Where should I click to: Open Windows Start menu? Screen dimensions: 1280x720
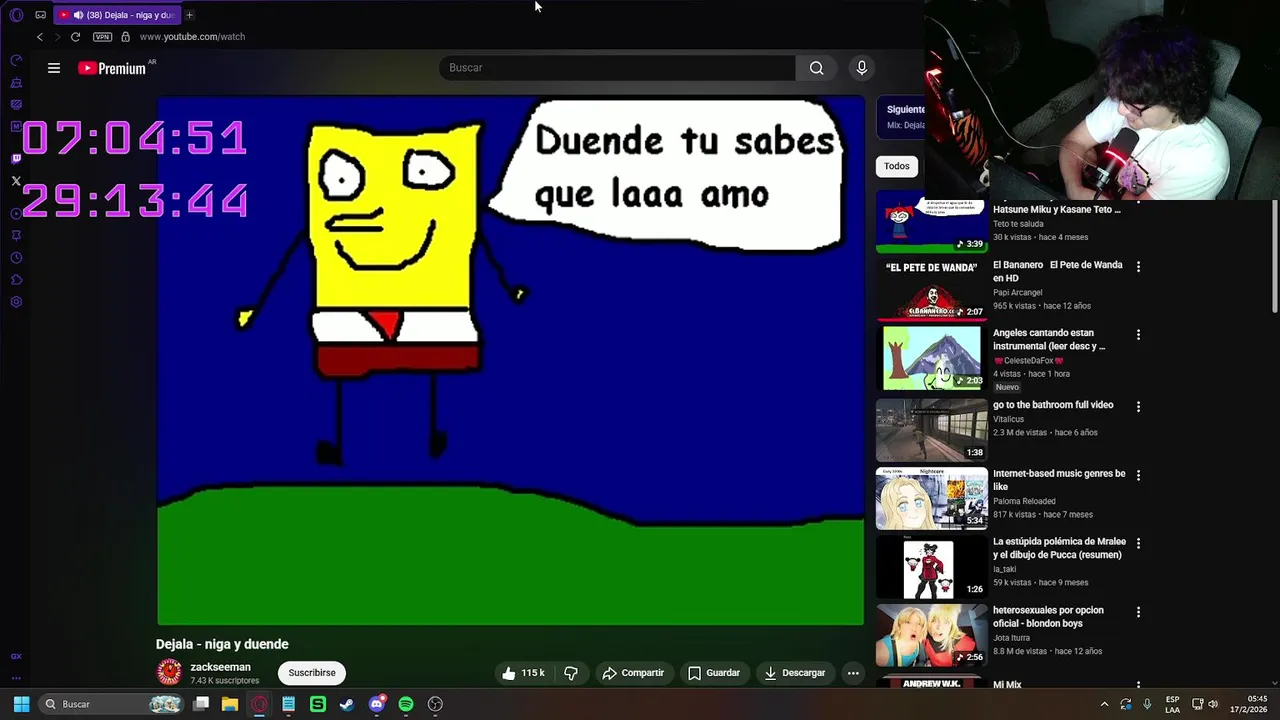[x=21, y=704]
